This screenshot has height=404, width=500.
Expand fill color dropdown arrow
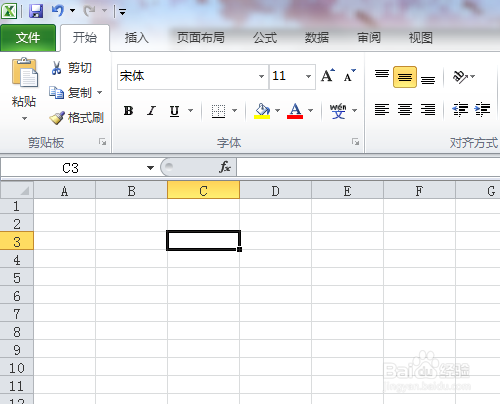tap(277, 110)
